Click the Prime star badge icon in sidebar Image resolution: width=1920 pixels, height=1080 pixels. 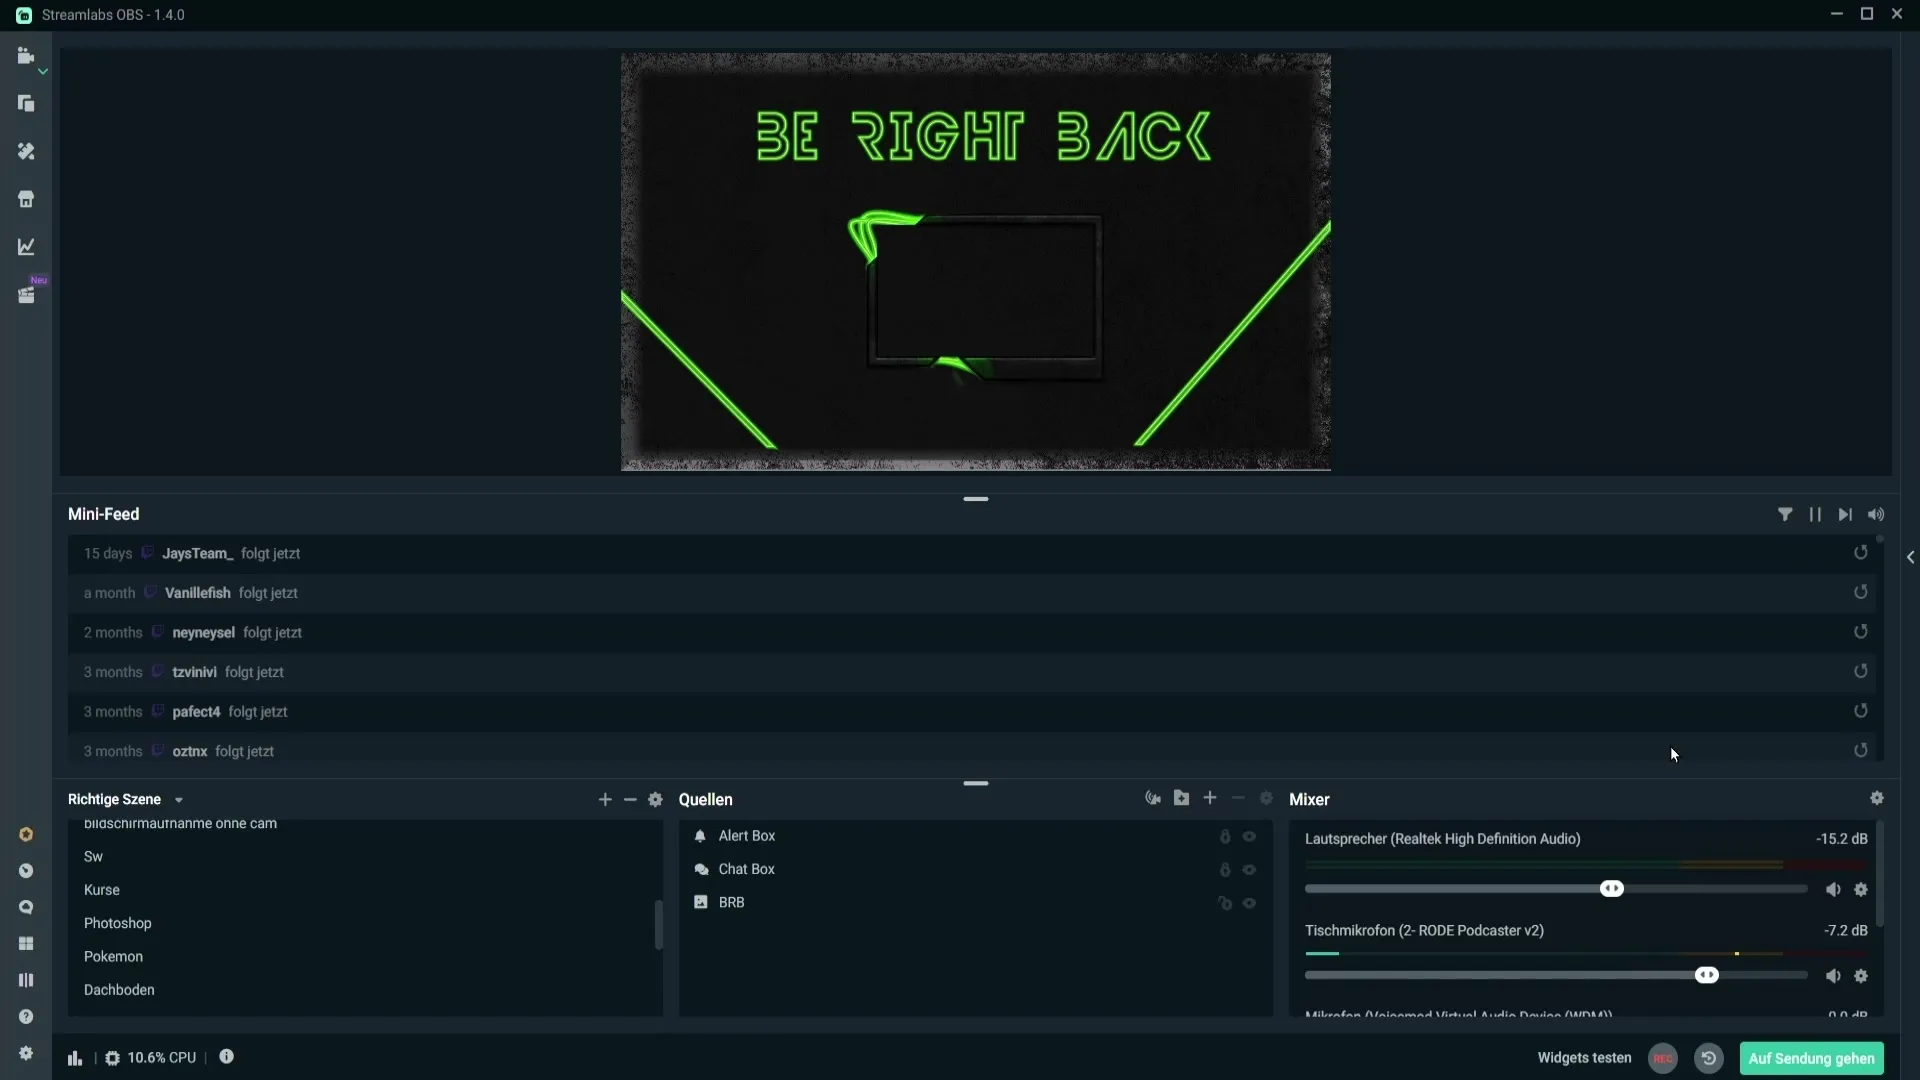point(26,835)
